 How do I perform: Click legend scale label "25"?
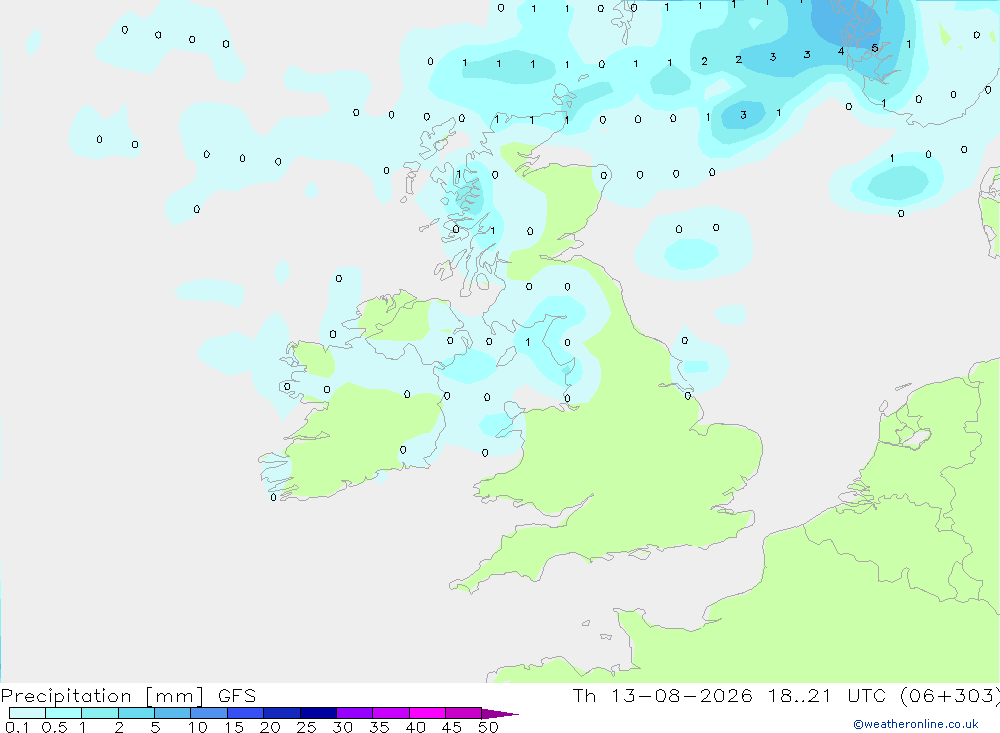pyautogui.click(x=306, y=727)
